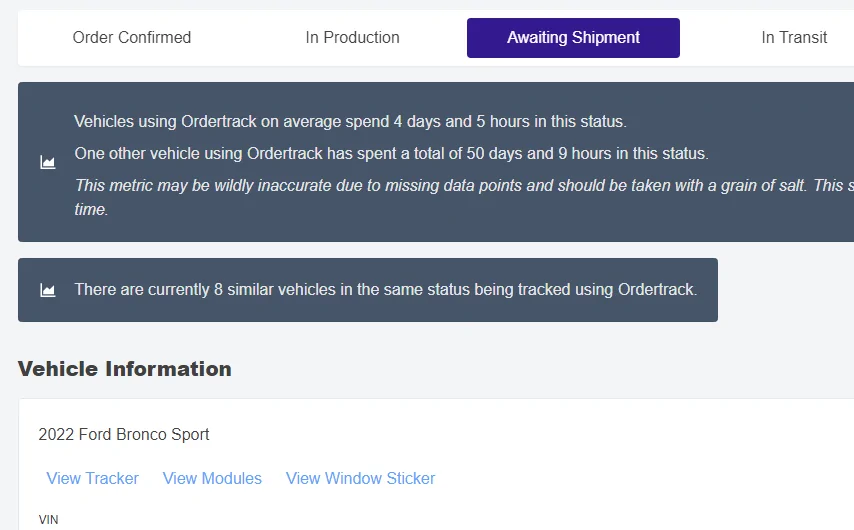Click the 8 similar vehicles message text

pyautogui.click(x=385, y=290)
